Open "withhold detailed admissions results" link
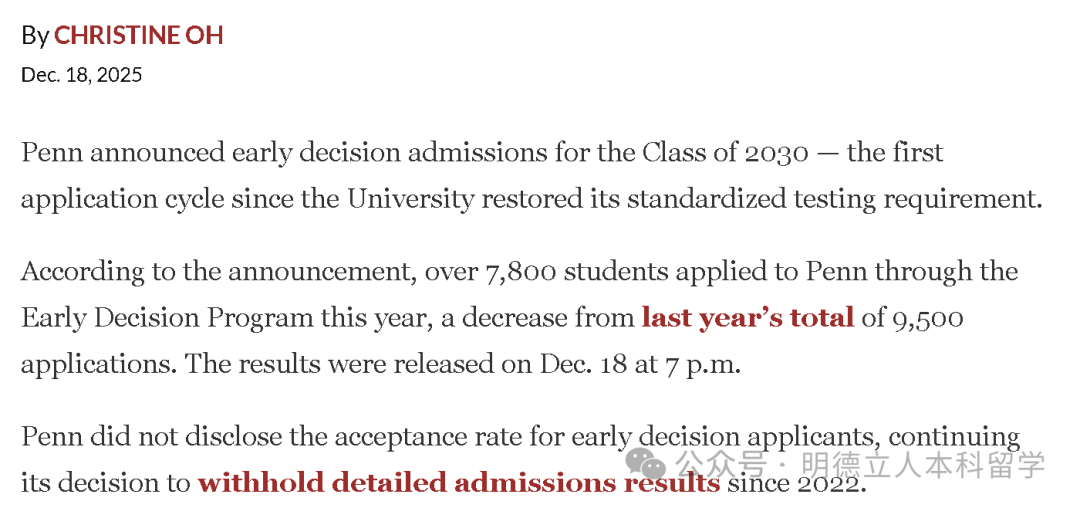 (x=458, y=483)
